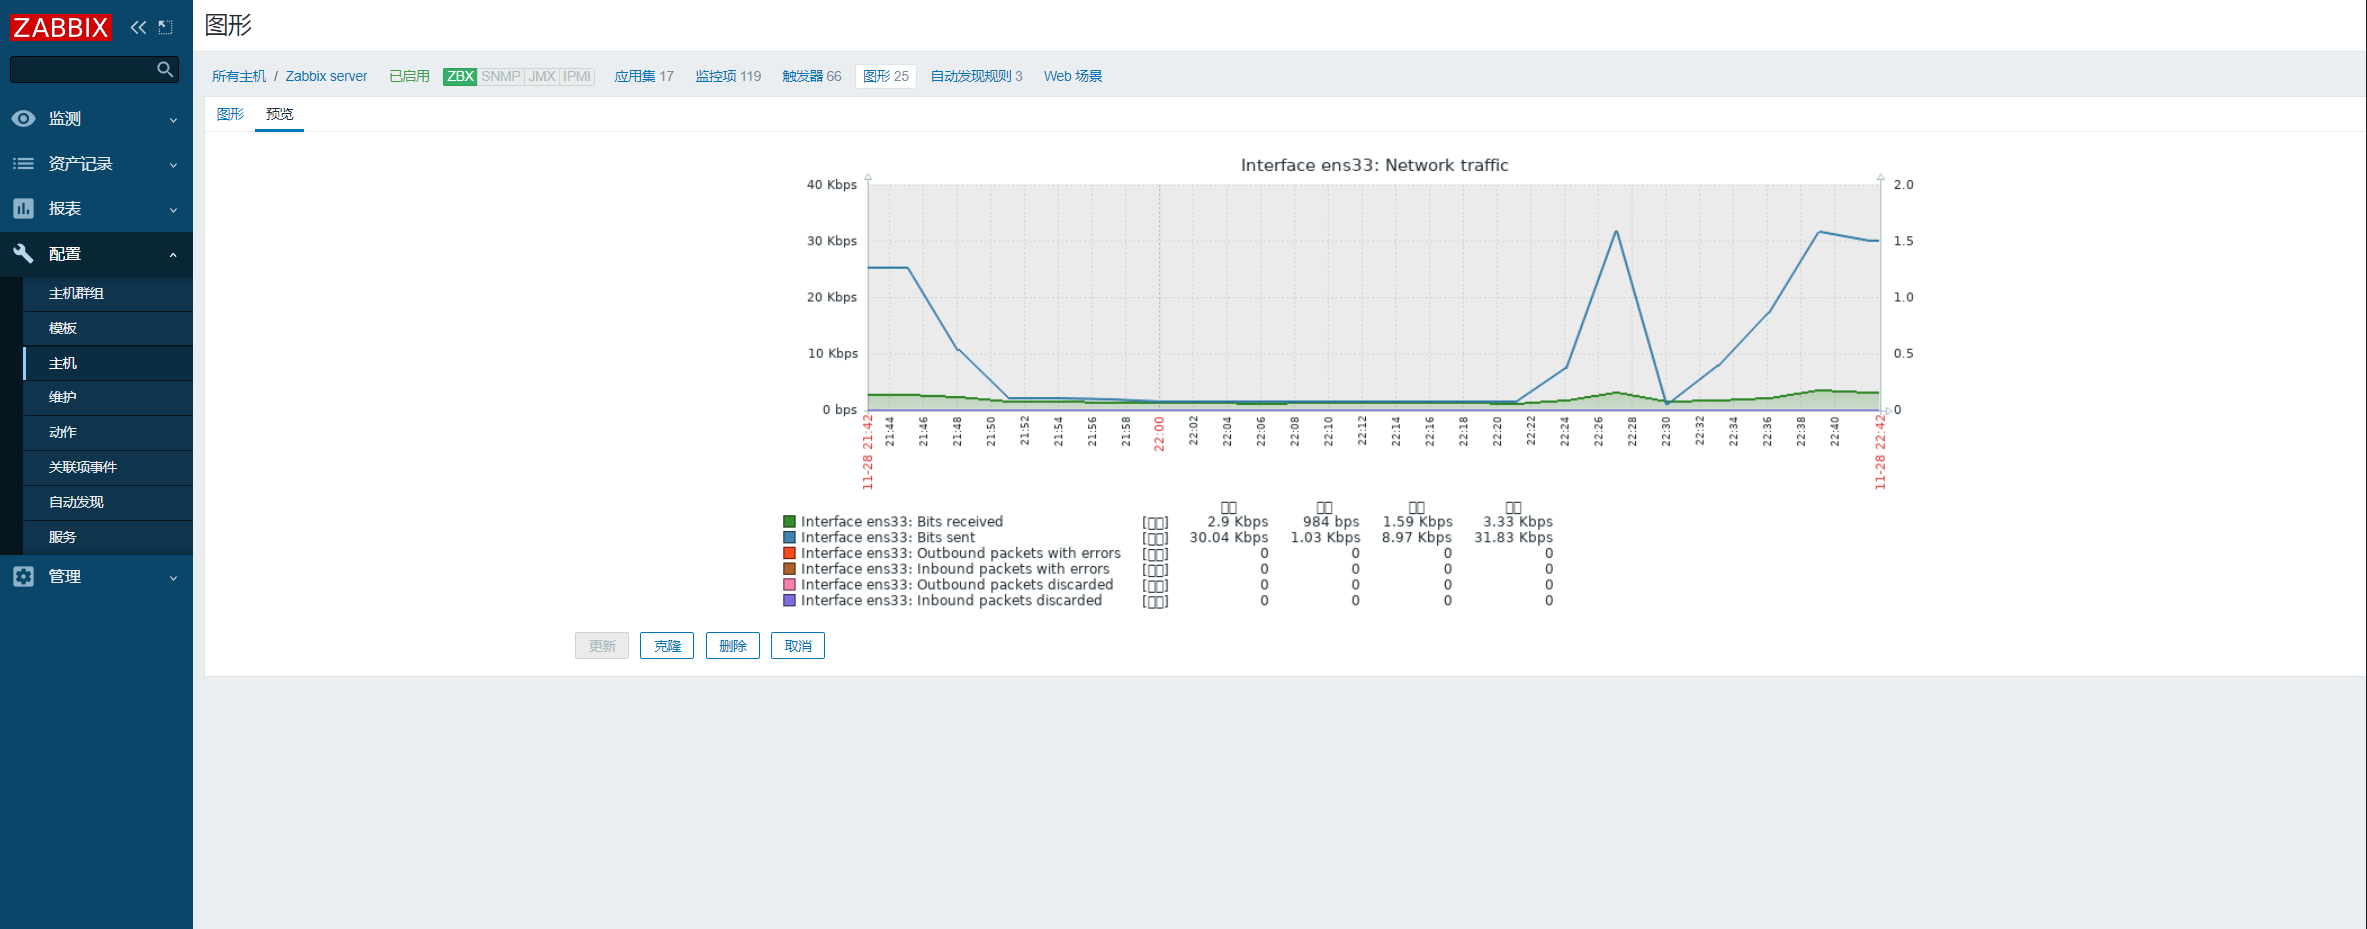The height and width of the screenshot is (929, 2367).
Task: Expand the 资产记录 menu chevron
Action: tap(173, 165)
